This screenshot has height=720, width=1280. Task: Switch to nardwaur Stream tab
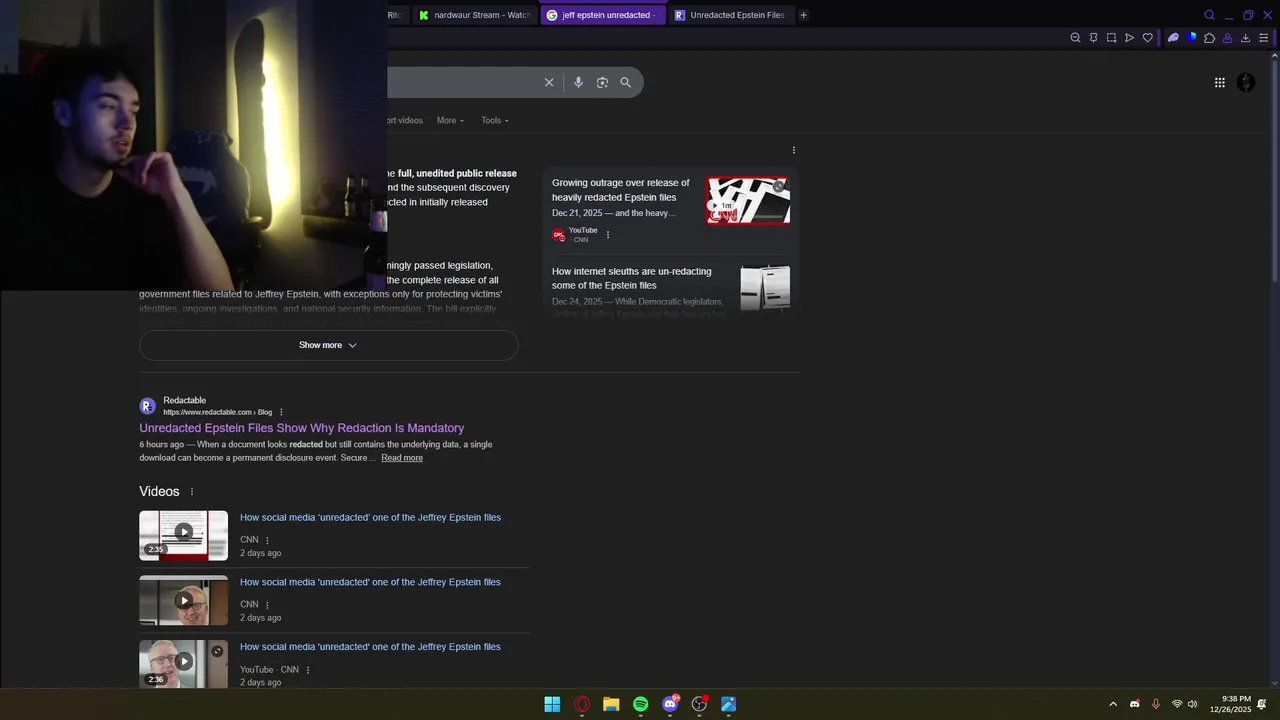point(475,15)
